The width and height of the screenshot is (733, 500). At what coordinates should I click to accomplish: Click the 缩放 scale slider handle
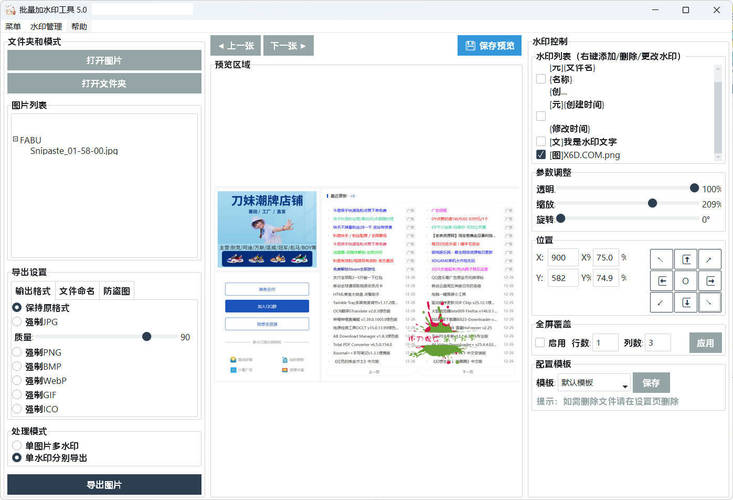point(653,203)
